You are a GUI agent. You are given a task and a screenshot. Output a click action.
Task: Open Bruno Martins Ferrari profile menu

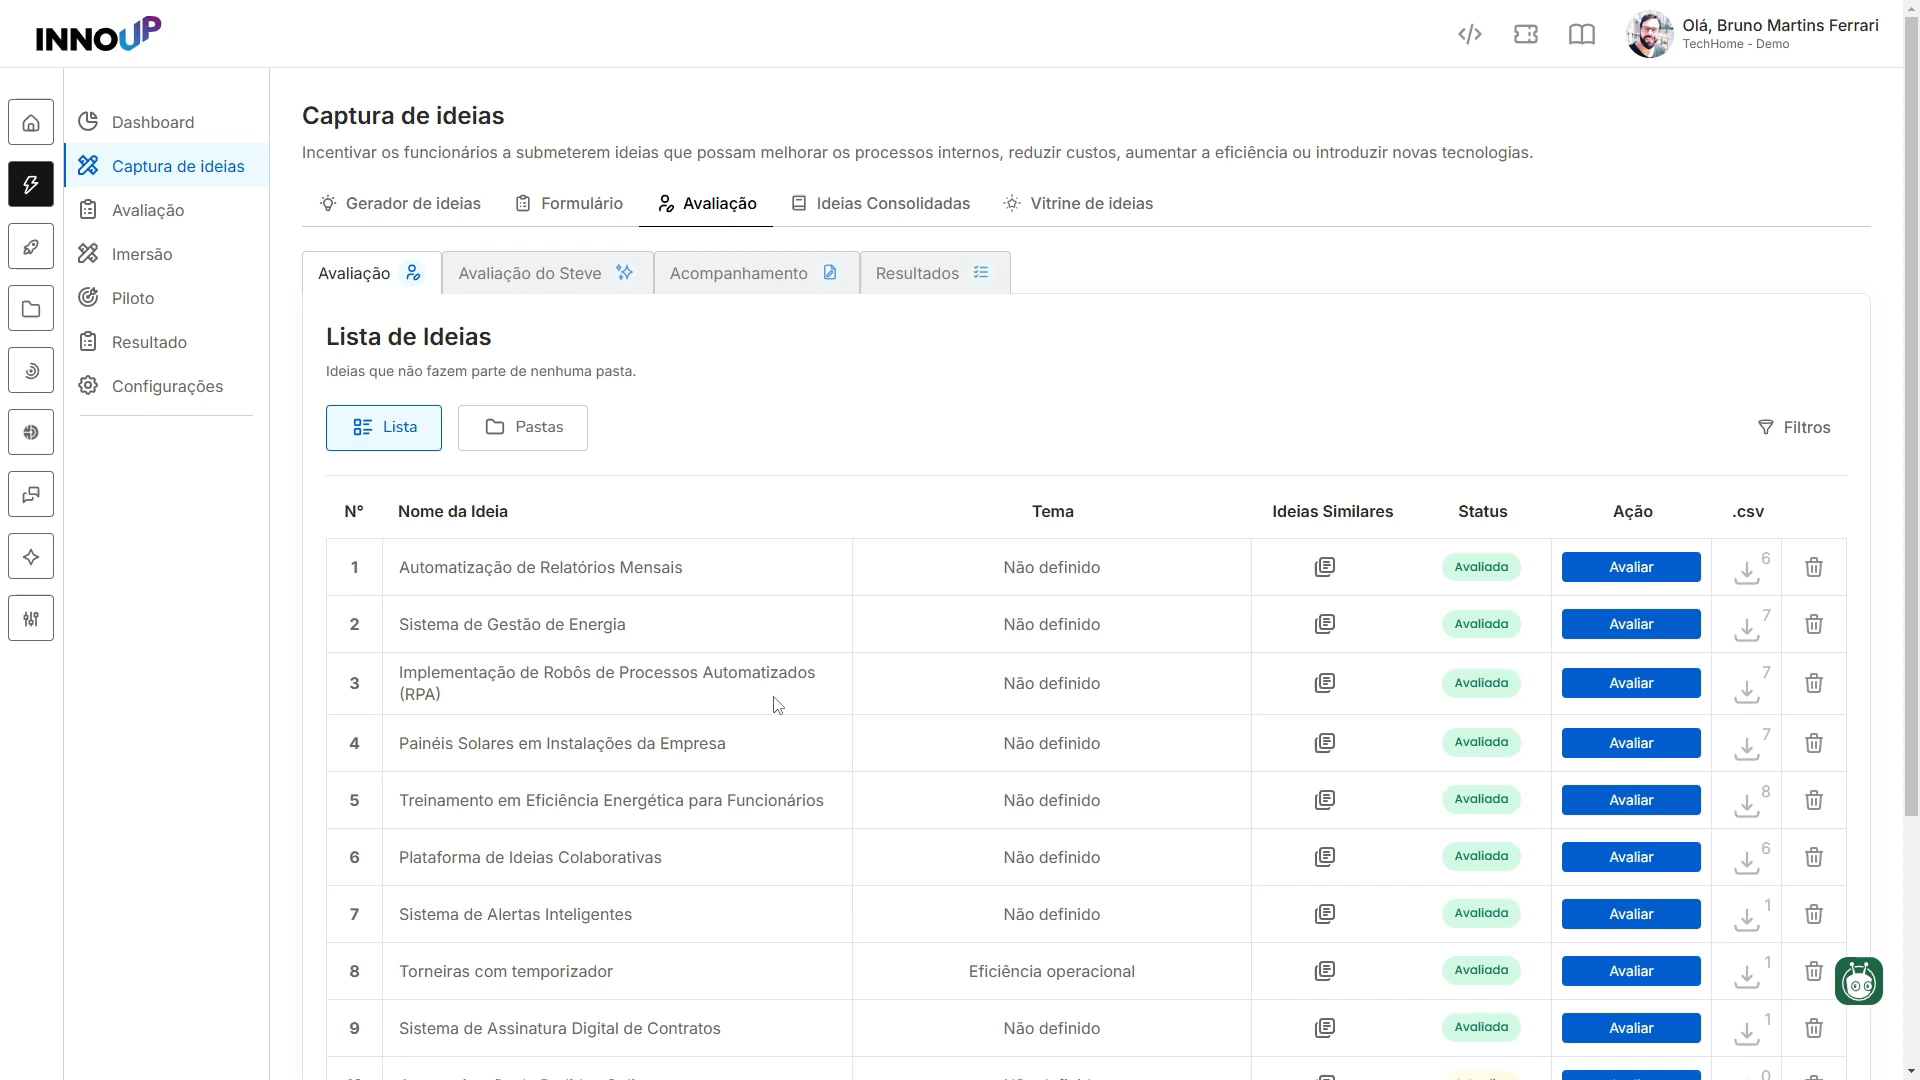(x=1753, y=35)
